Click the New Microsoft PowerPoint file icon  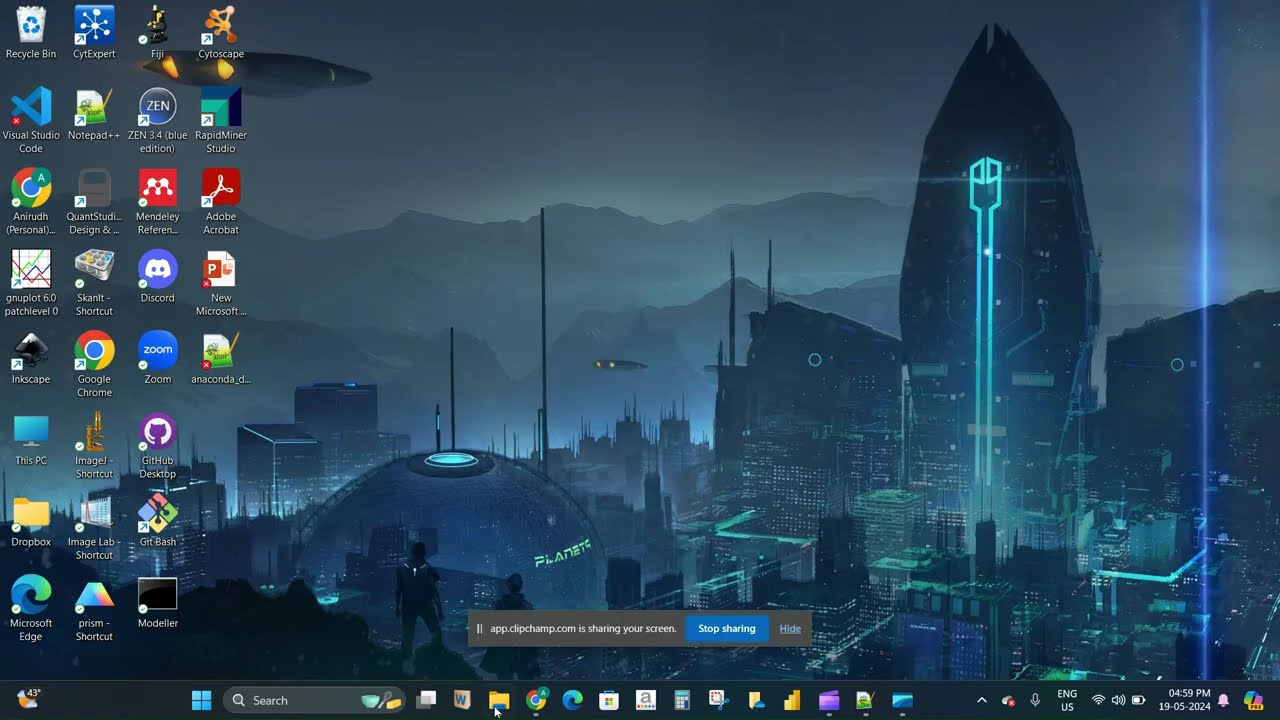221,283
